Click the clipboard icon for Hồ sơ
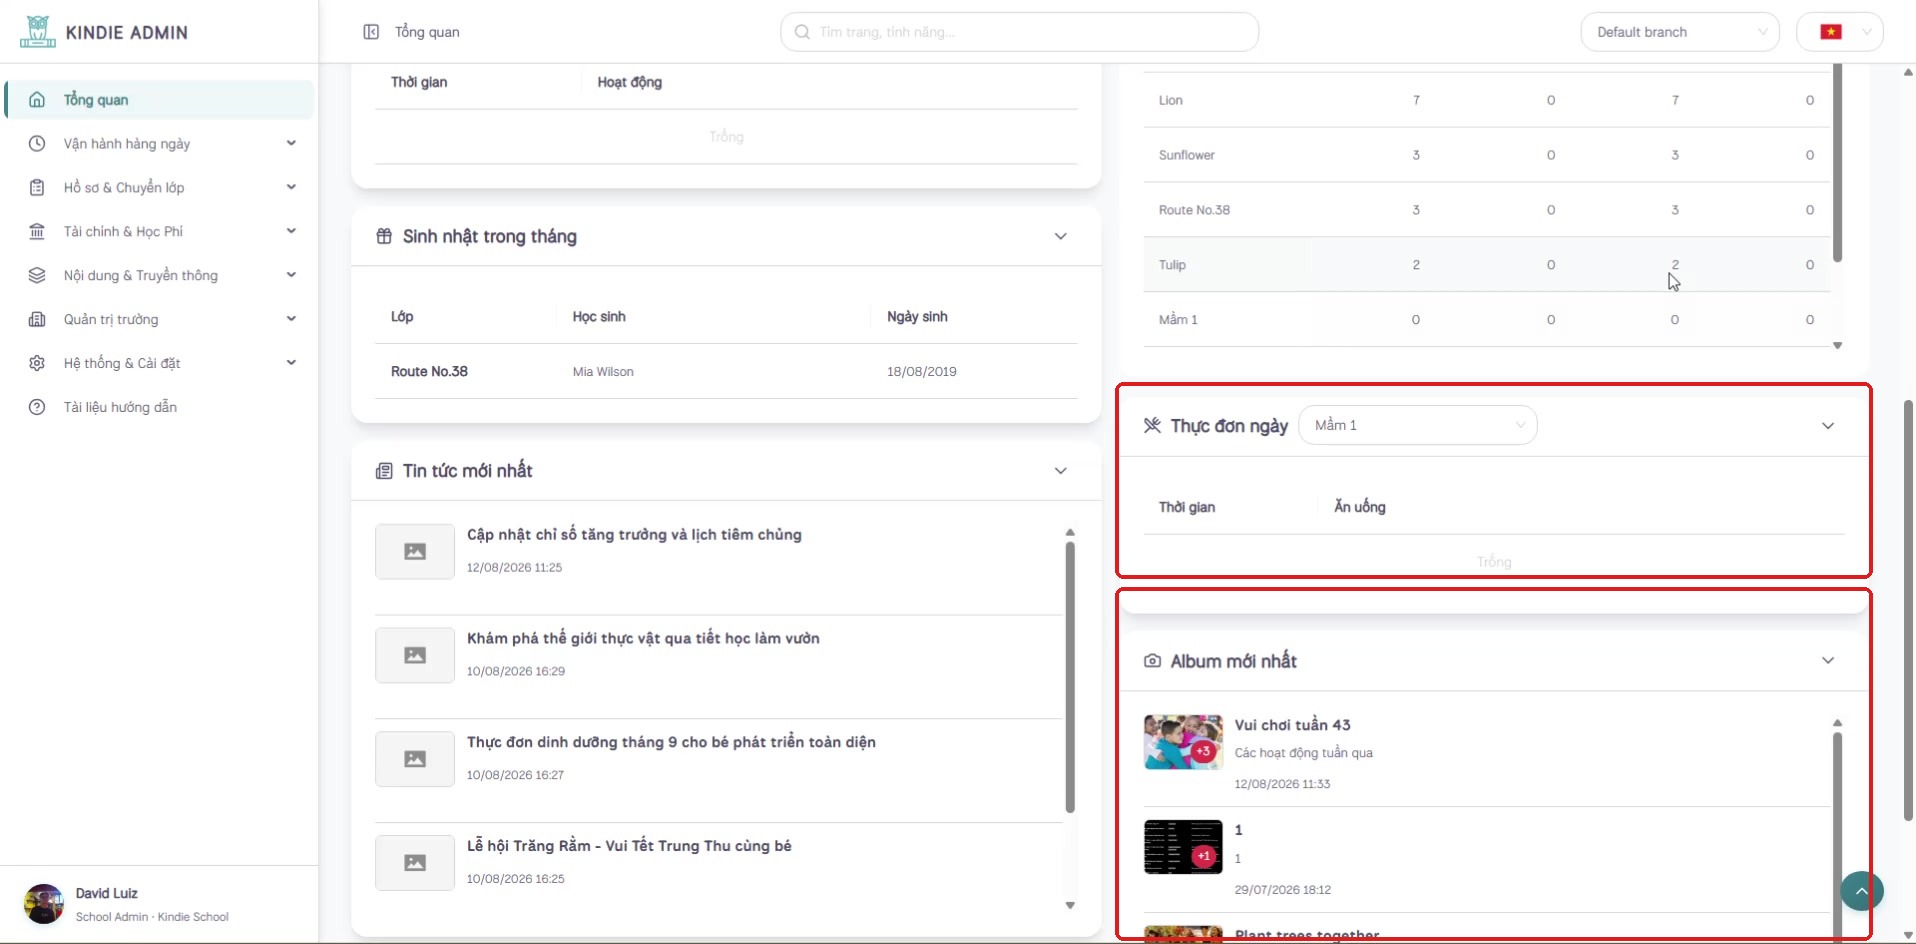1916x944 pixels. 37,188
